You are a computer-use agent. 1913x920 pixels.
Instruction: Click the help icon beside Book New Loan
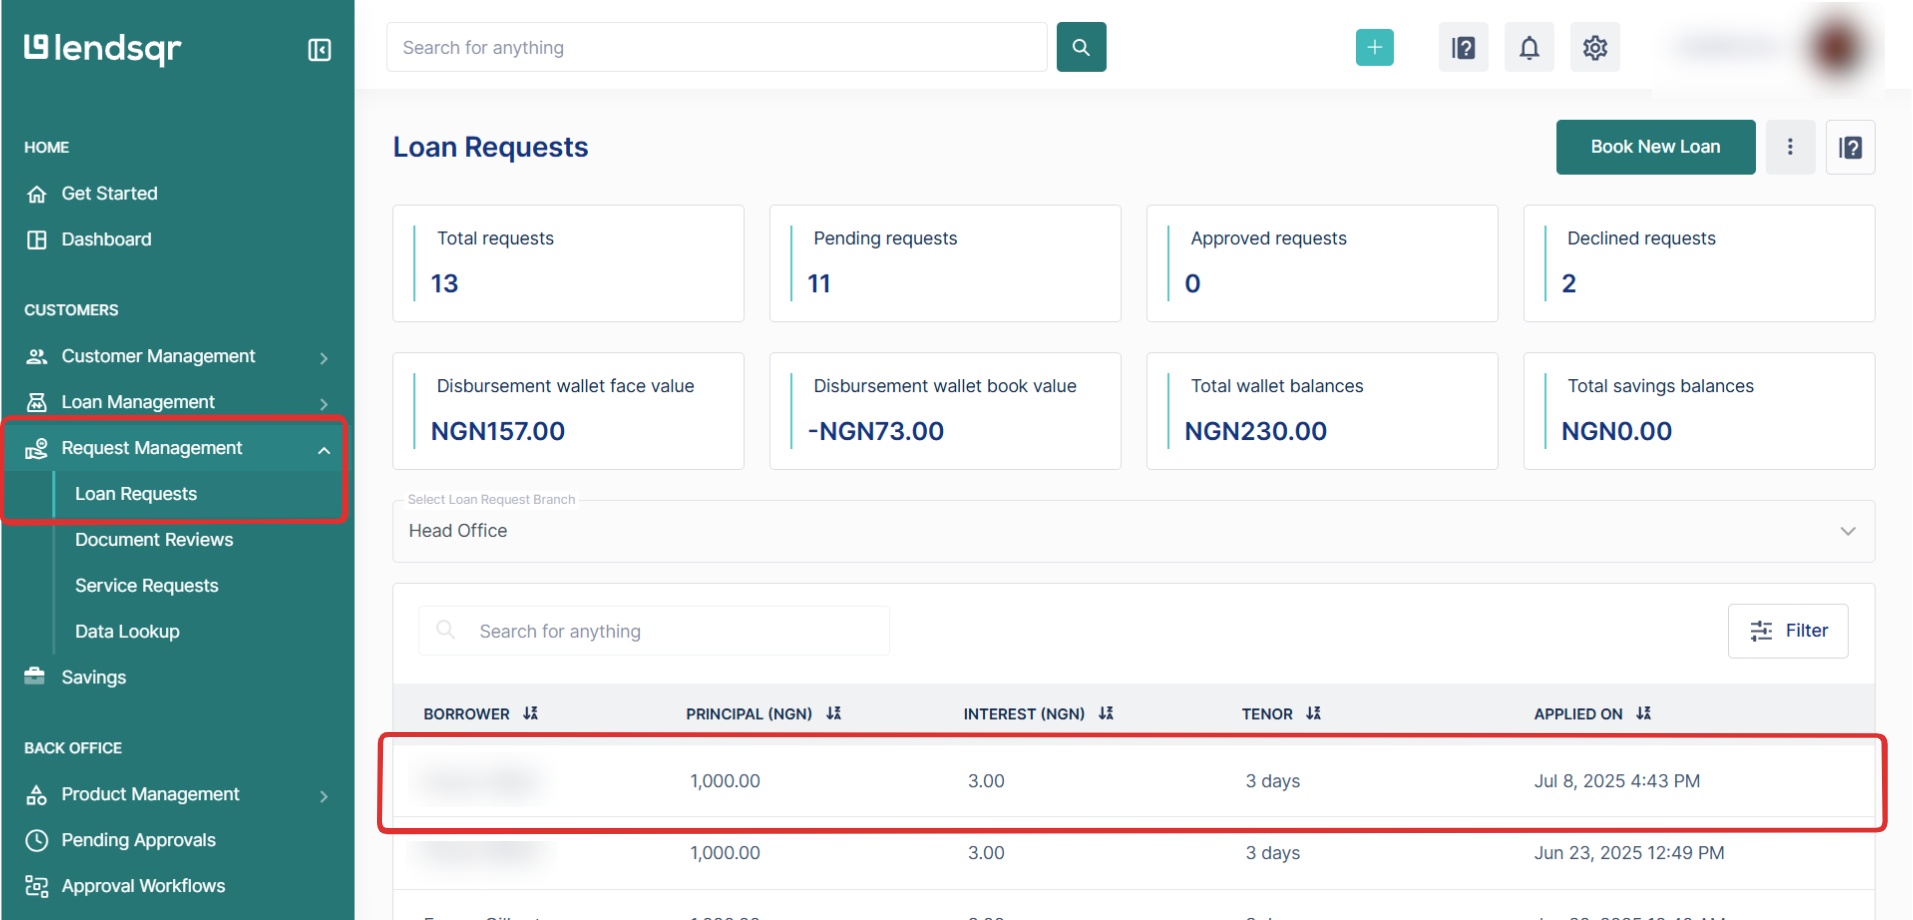(1850, 147)
